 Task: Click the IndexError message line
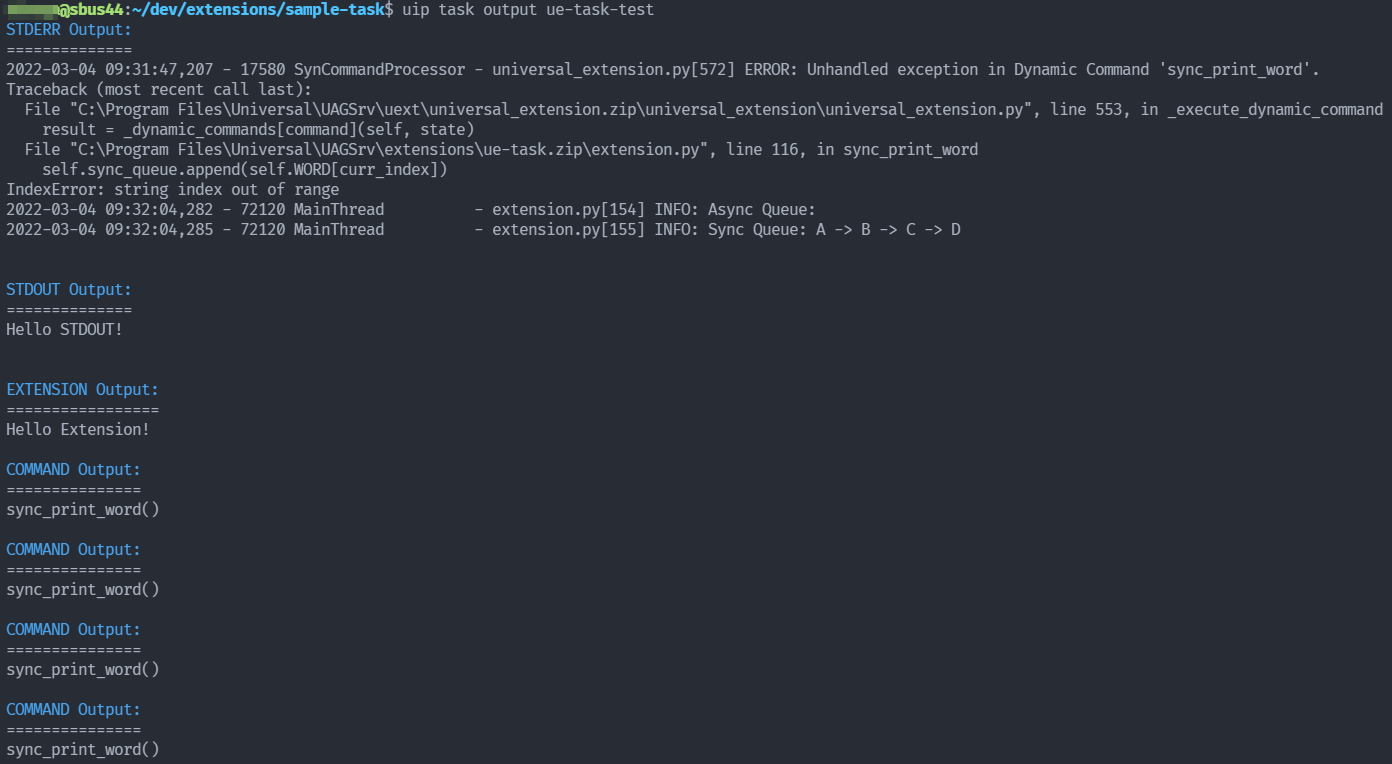[x=173, y=189]
